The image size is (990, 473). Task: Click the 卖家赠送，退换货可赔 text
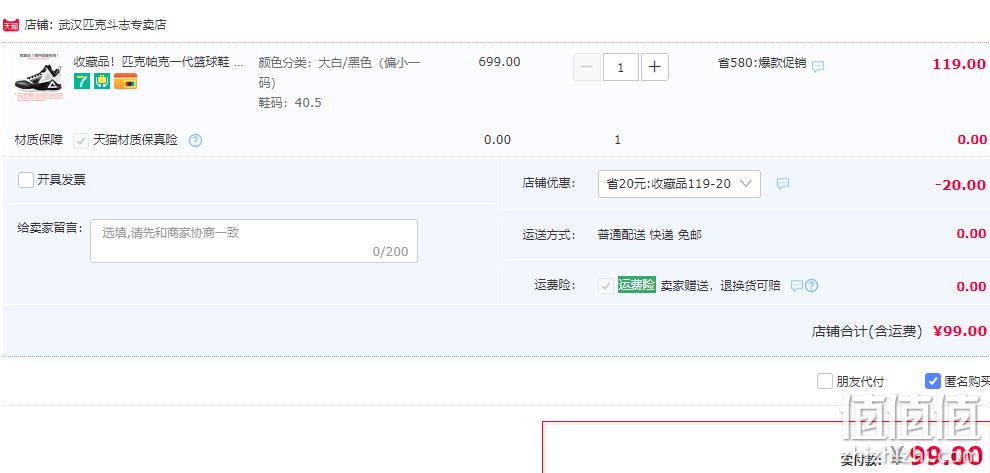point(720,285)
